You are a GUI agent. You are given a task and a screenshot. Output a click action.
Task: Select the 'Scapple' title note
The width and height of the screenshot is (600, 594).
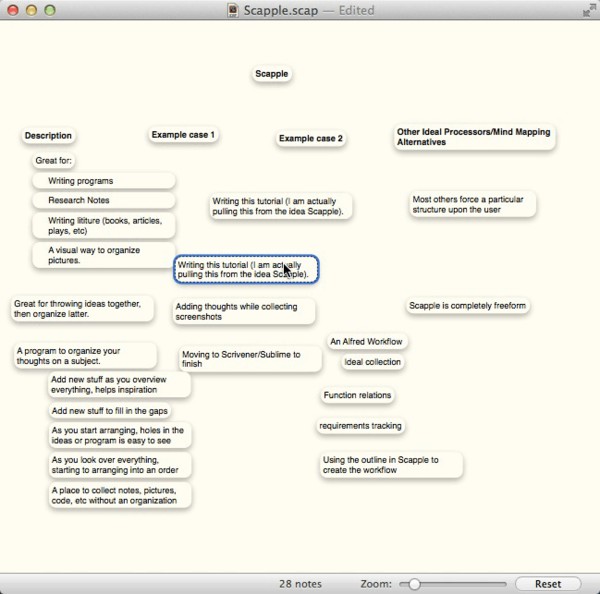[x=272, y=73]
